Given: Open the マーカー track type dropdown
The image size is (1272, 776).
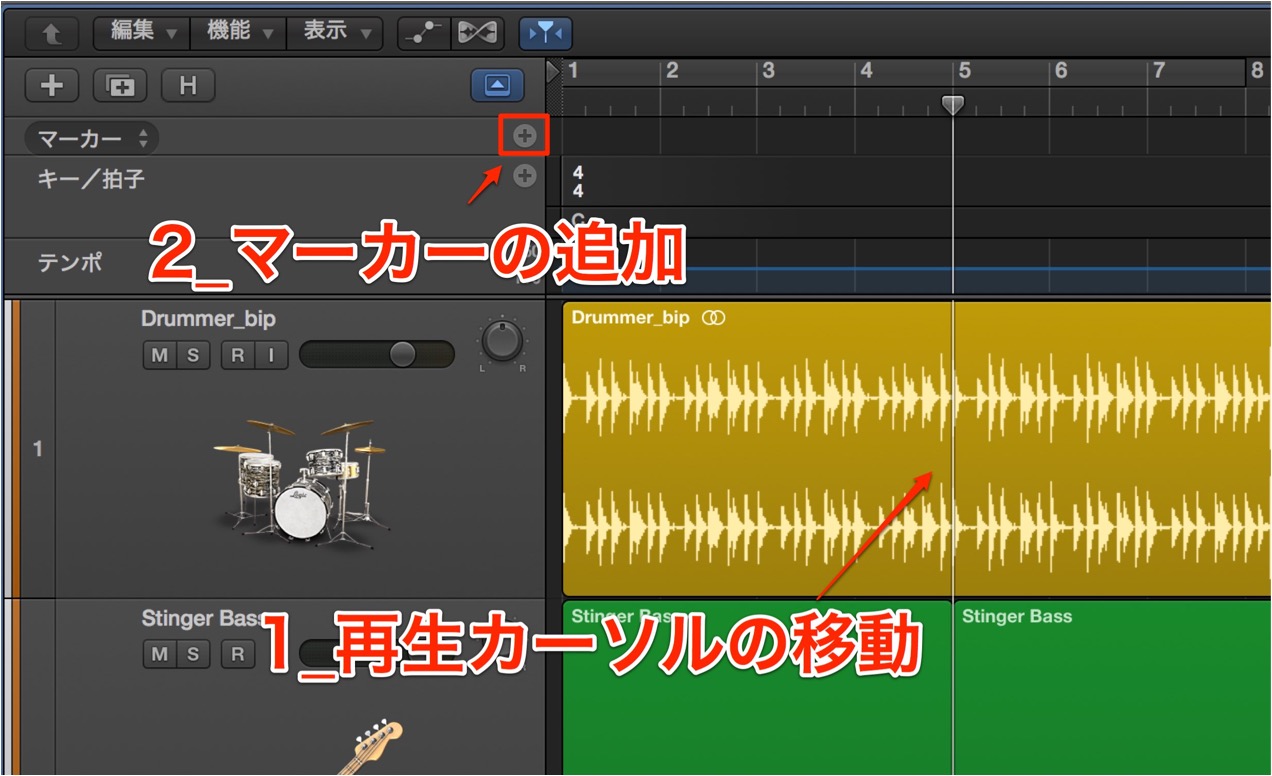Looking at the screenshot, I should coord(92,138).
